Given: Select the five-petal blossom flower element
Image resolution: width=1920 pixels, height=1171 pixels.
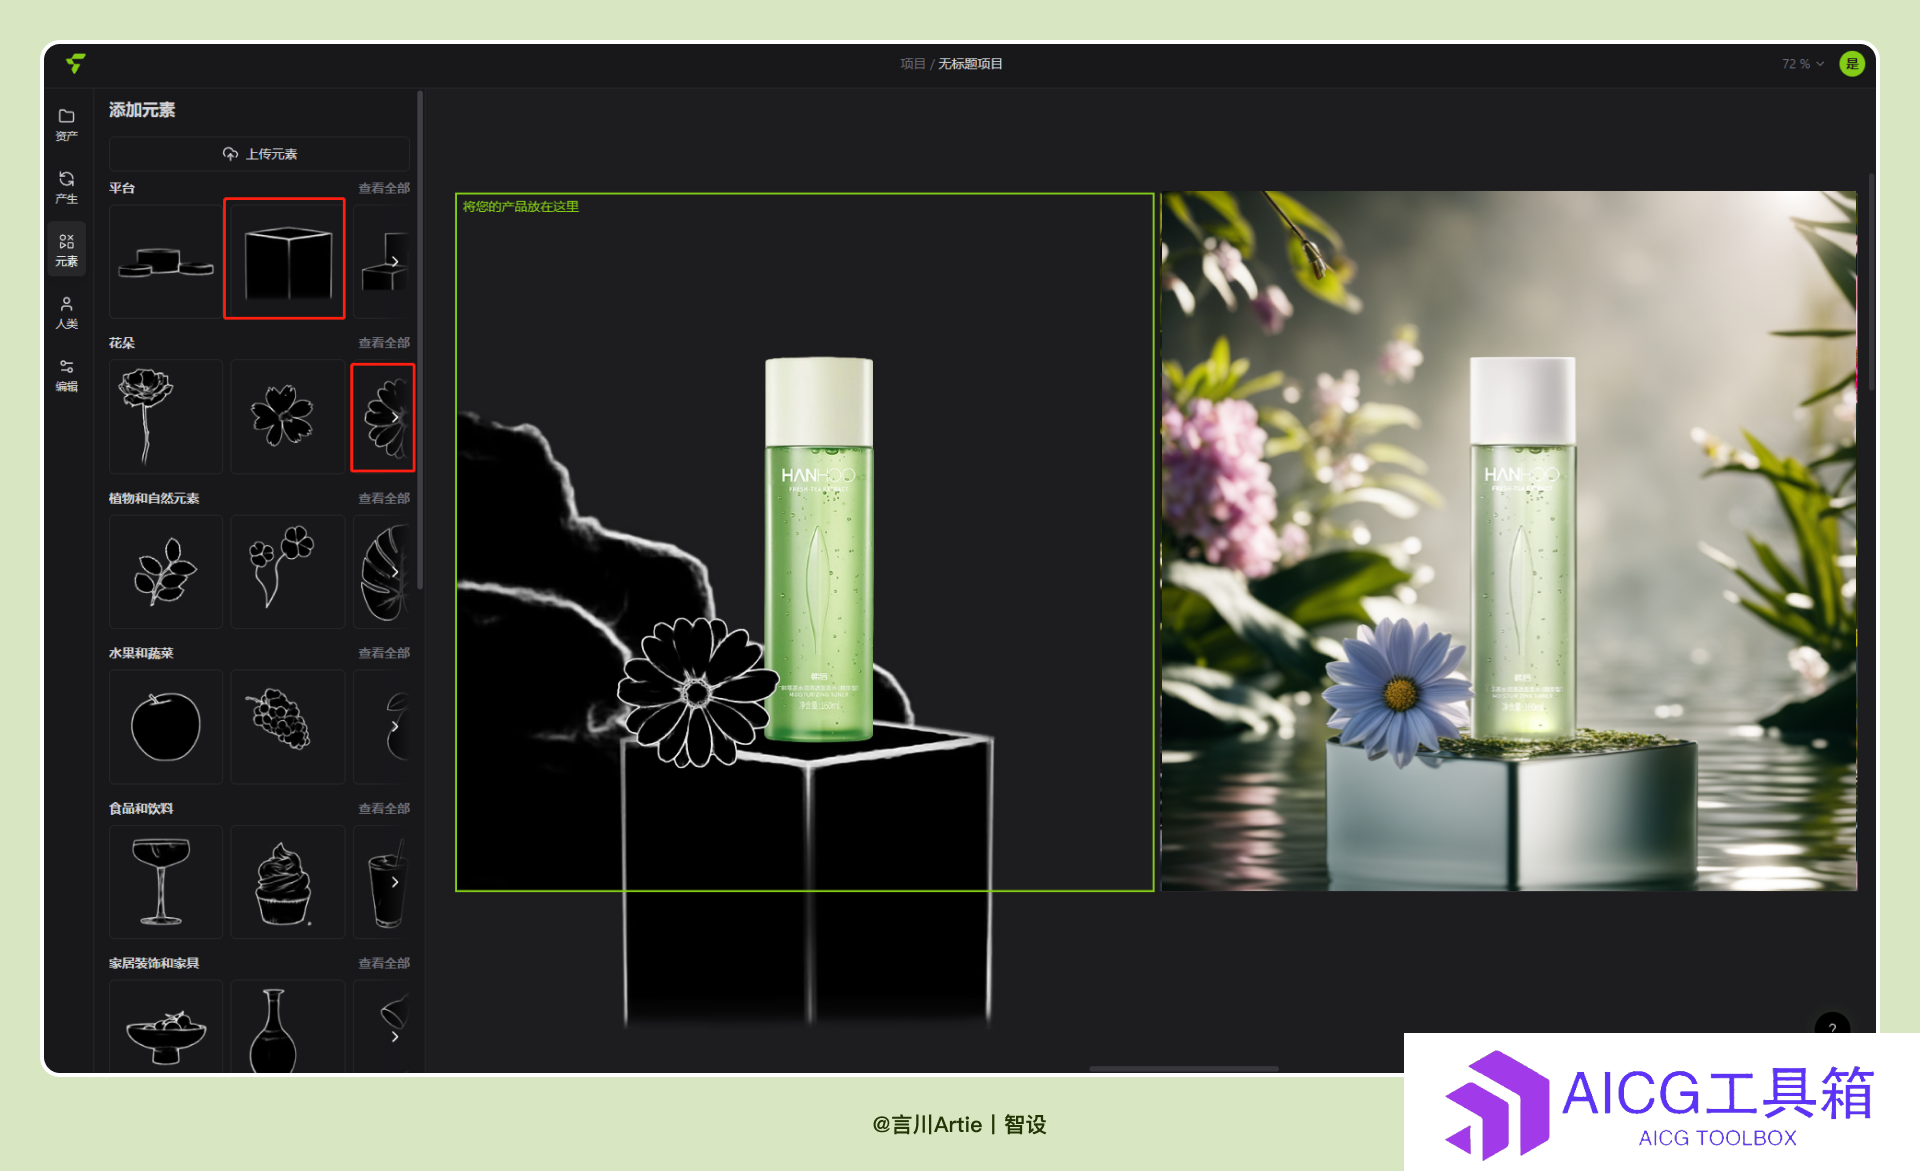Looking at the screenshot, I should (x=287, y=417).
